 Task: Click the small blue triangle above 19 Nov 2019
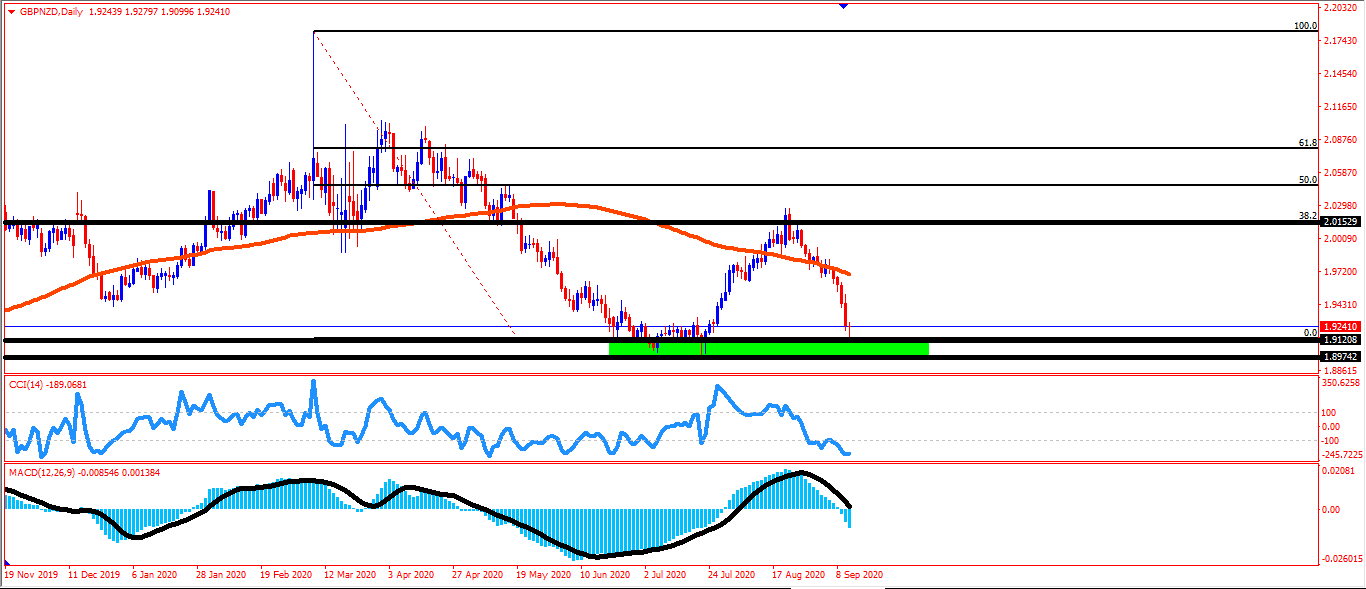(x=8, y=563)
